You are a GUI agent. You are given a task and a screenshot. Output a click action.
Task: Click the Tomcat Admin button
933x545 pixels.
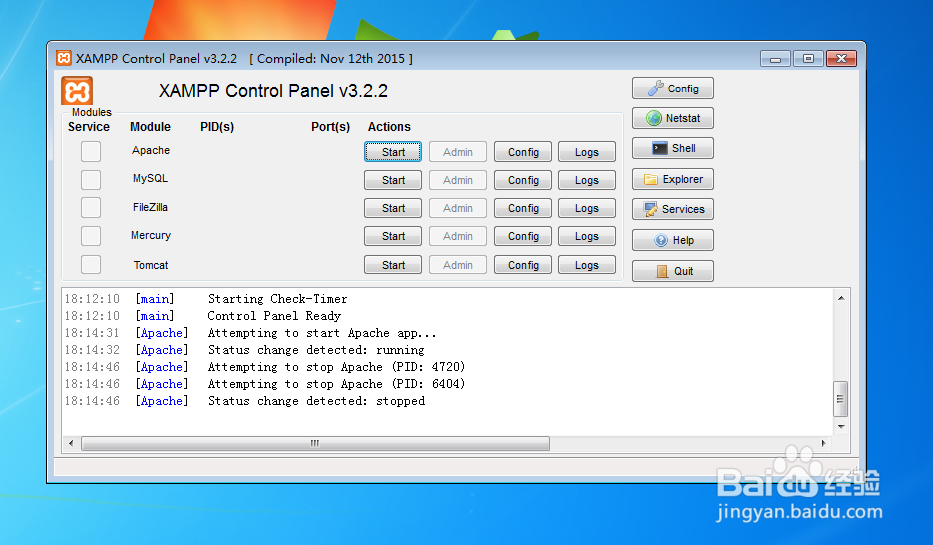tap(458, 264)
